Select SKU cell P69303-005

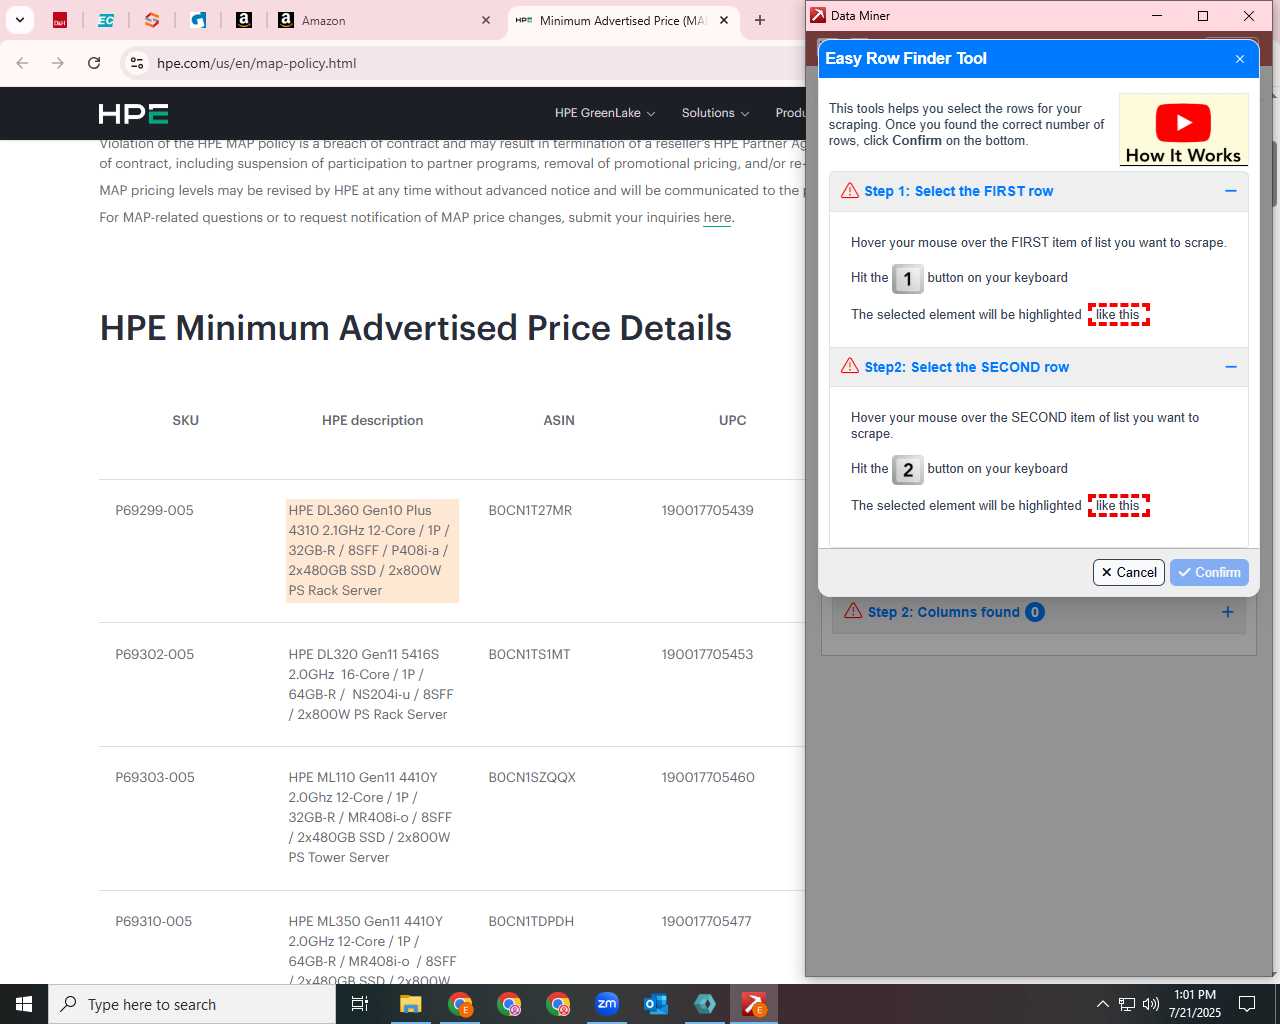[x=155, y=777]
